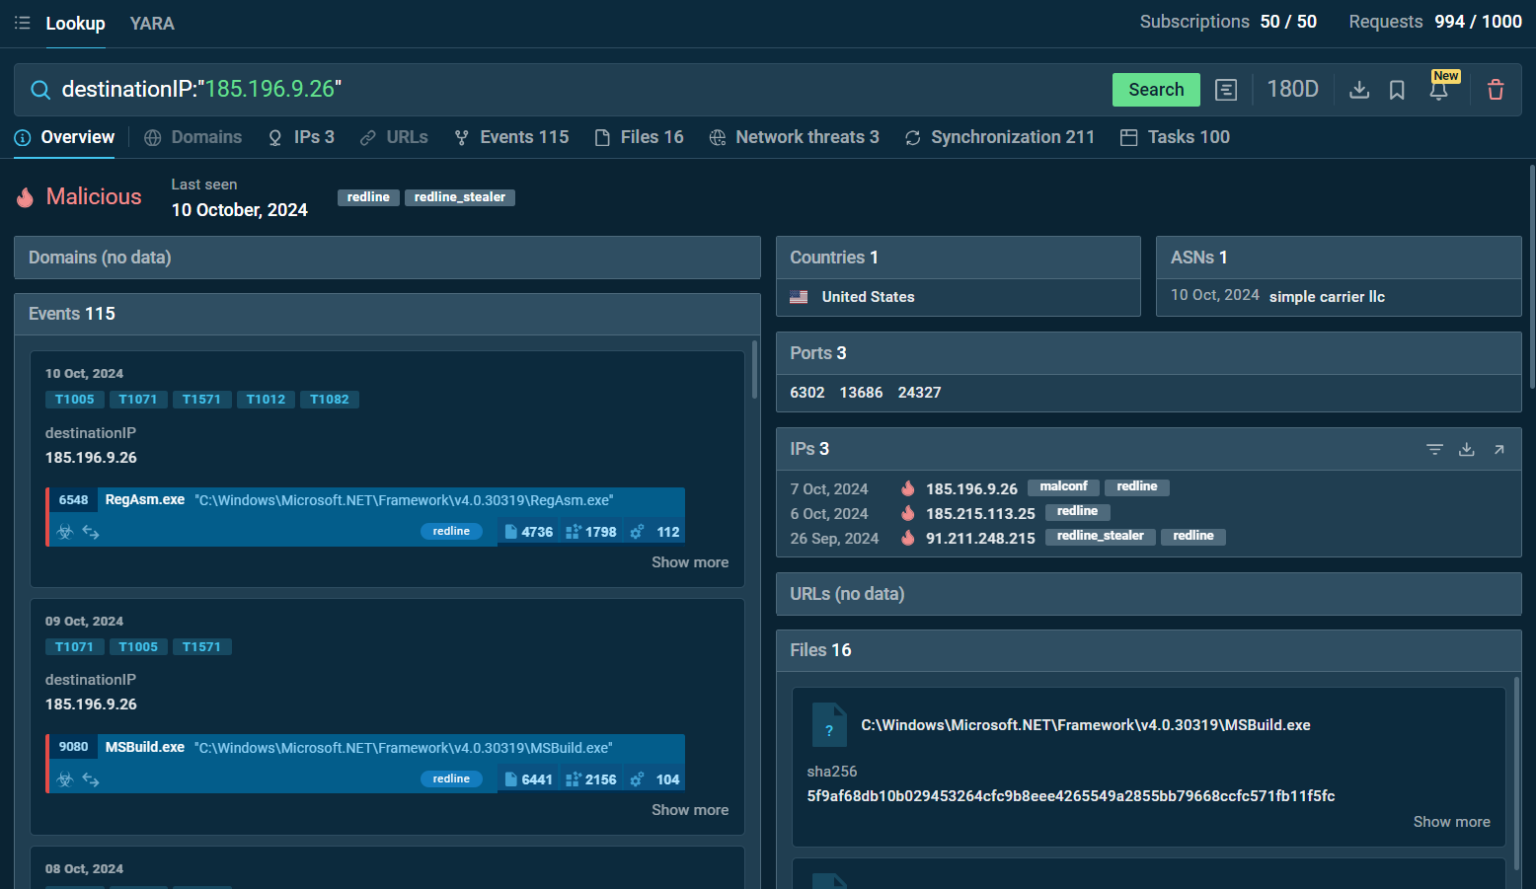1536x889 pixels.
Task: Open the filter icon in the IPs panel
Action: pyautogui.click(x=1435, y=449)
